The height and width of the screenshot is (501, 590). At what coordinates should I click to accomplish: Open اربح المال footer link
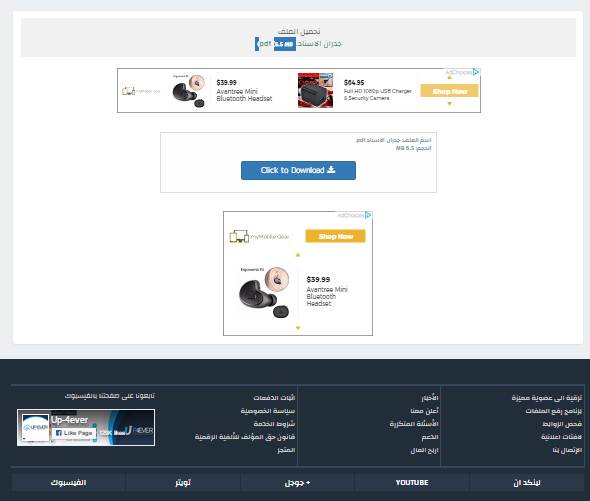pos(424,450)
